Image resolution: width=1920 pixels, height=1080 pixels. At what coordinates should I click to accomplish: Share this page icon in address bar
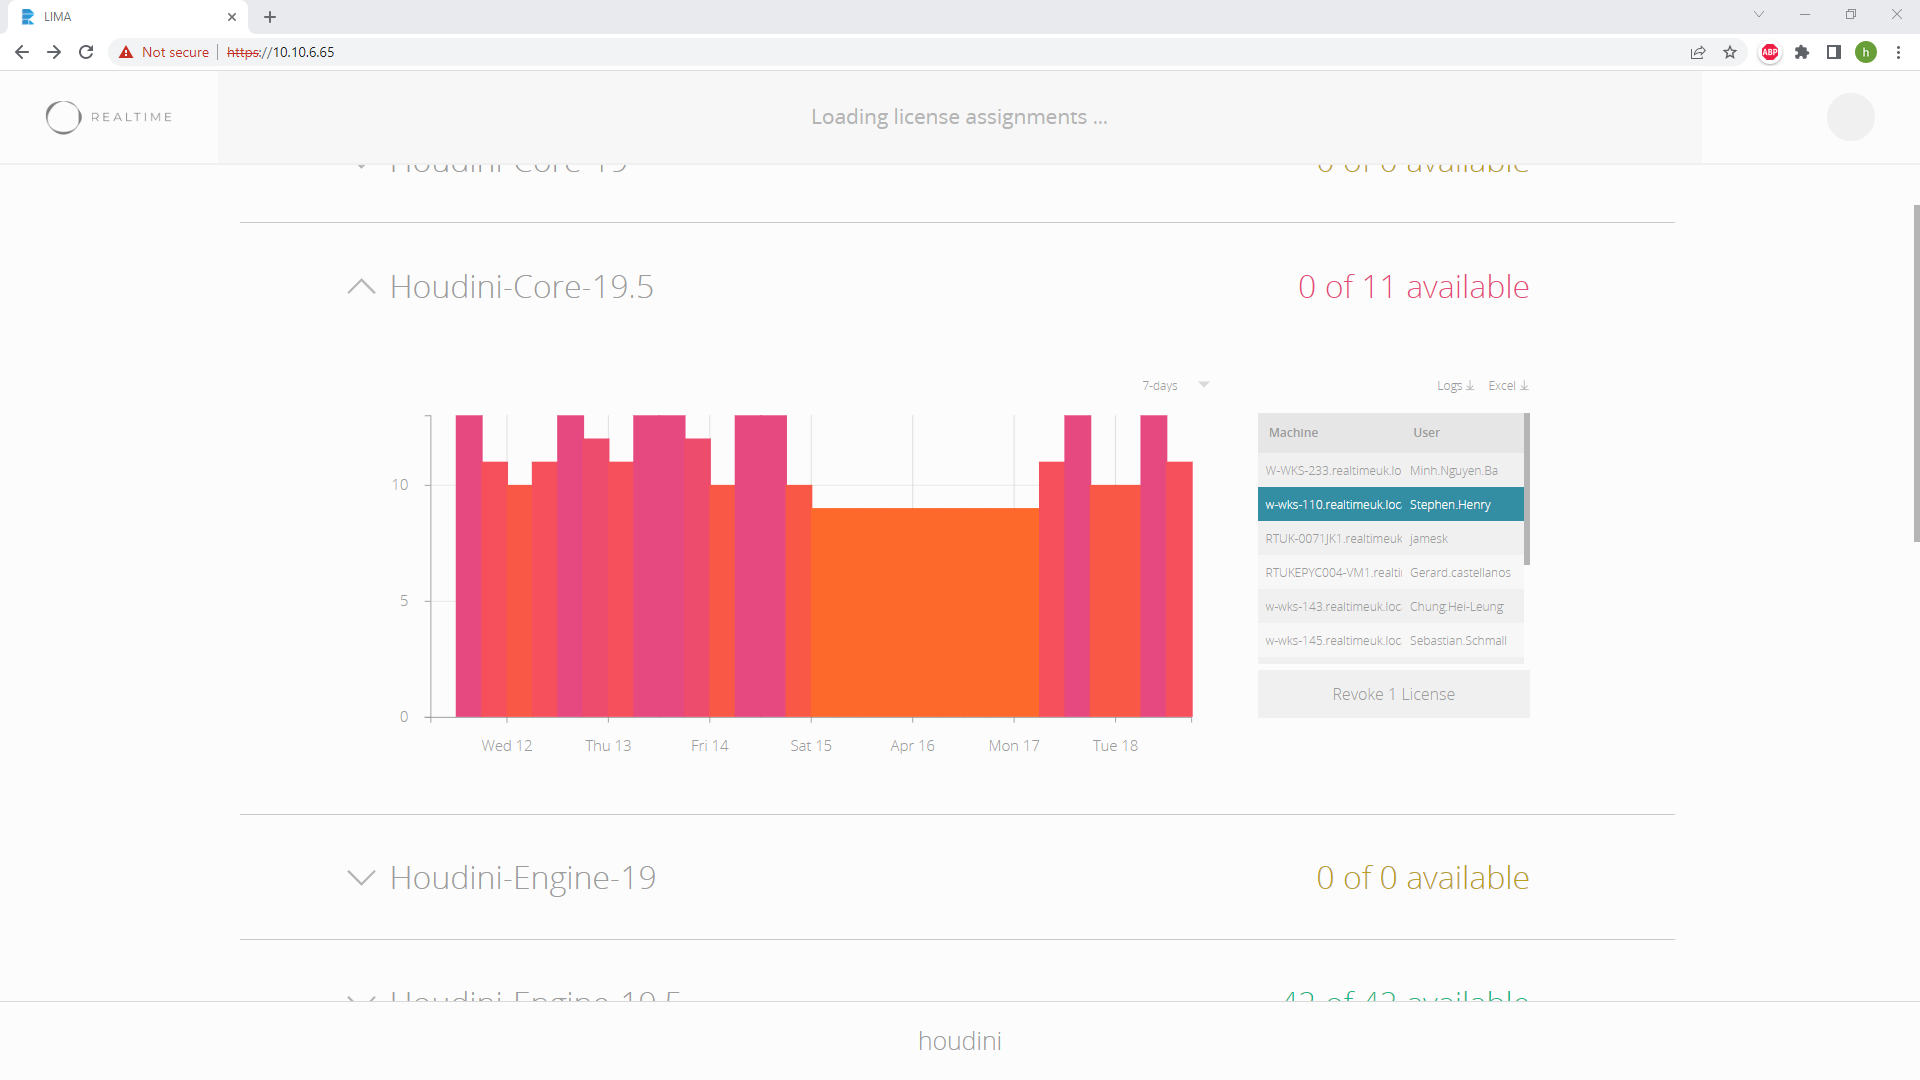pyautogui.click(x=1698, y=52)
